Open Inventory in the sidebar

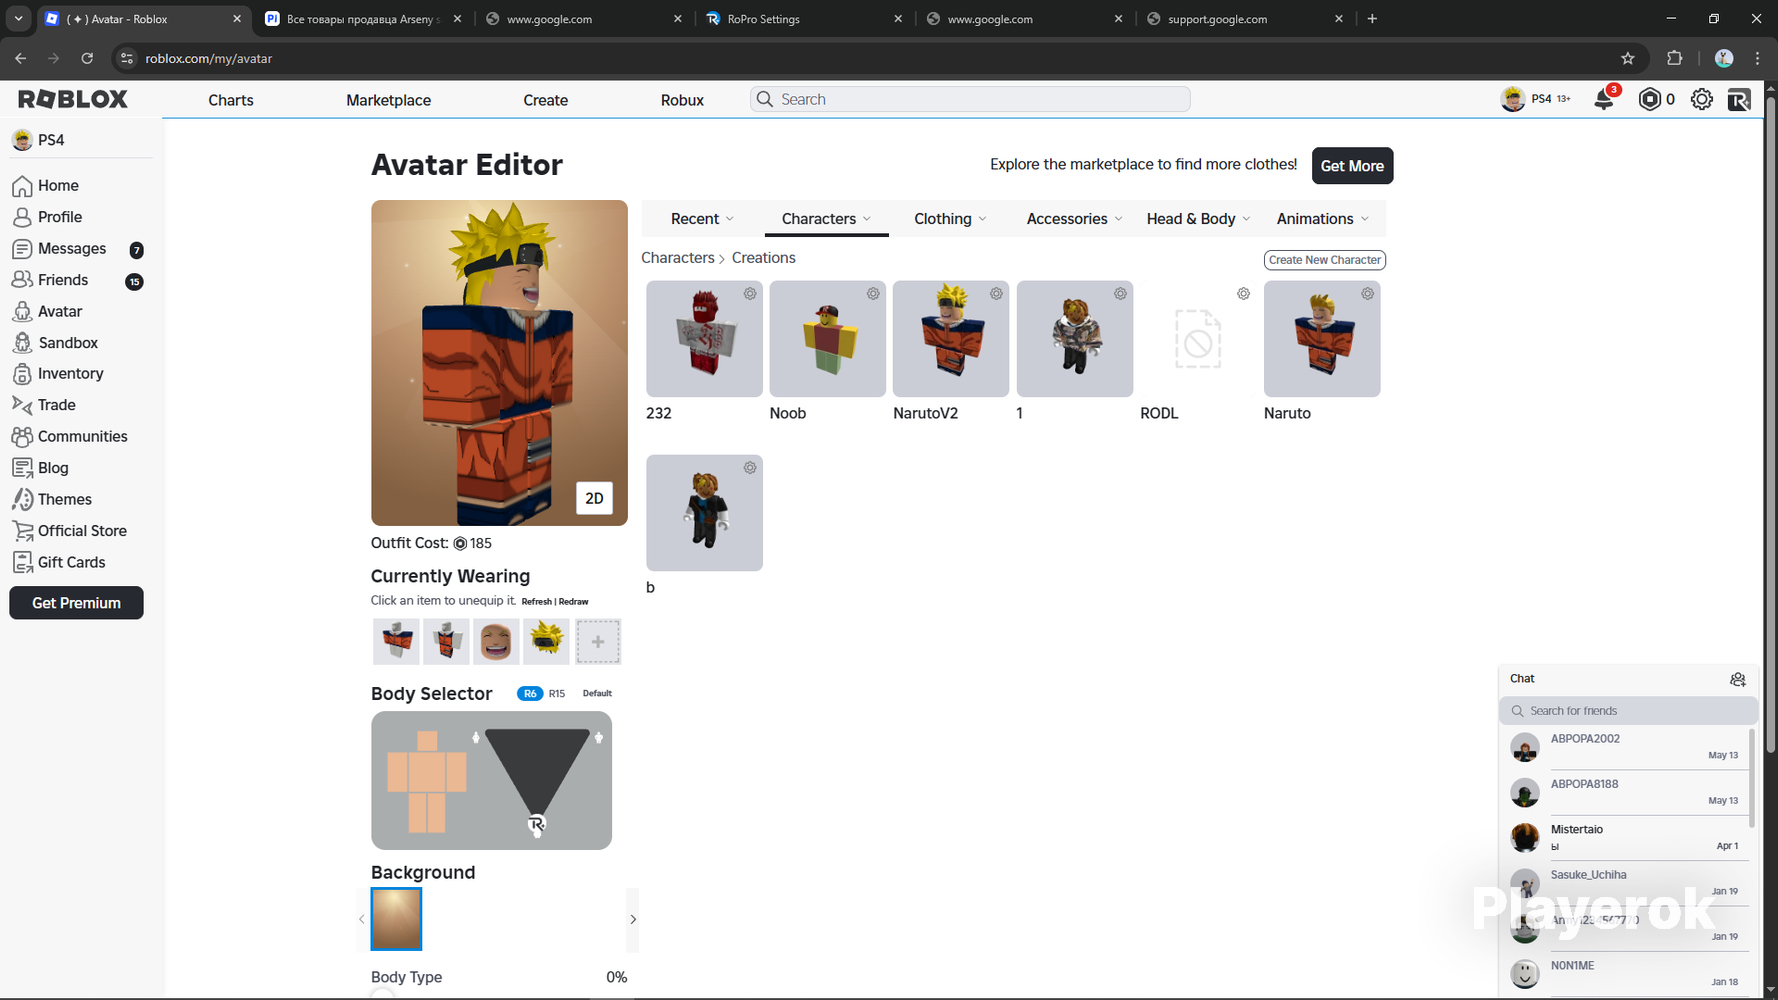click(x=70, y=374)
